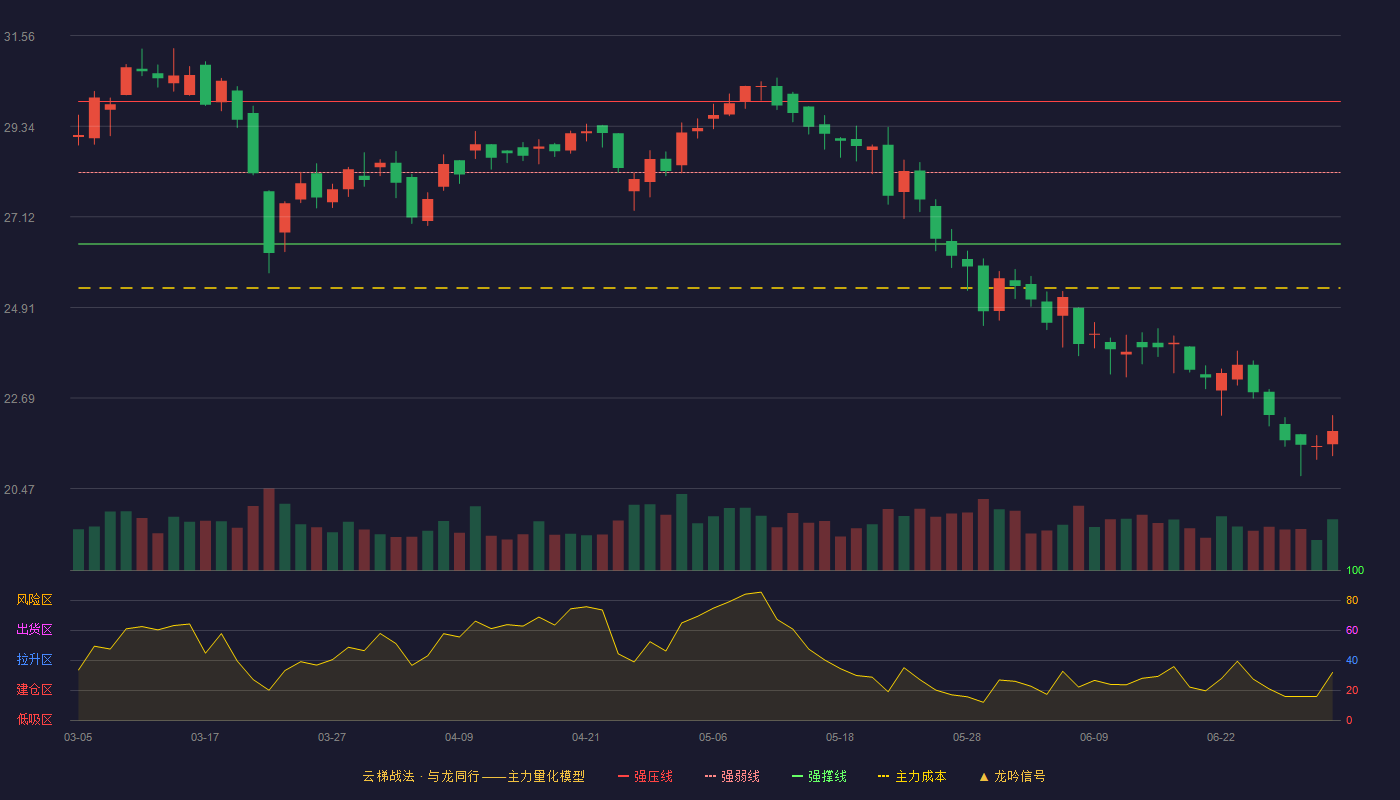Image resolution: width=1400 pixels, height=800 pixels.
Task: Click the 04-09 date axis label
Action: 459,737
